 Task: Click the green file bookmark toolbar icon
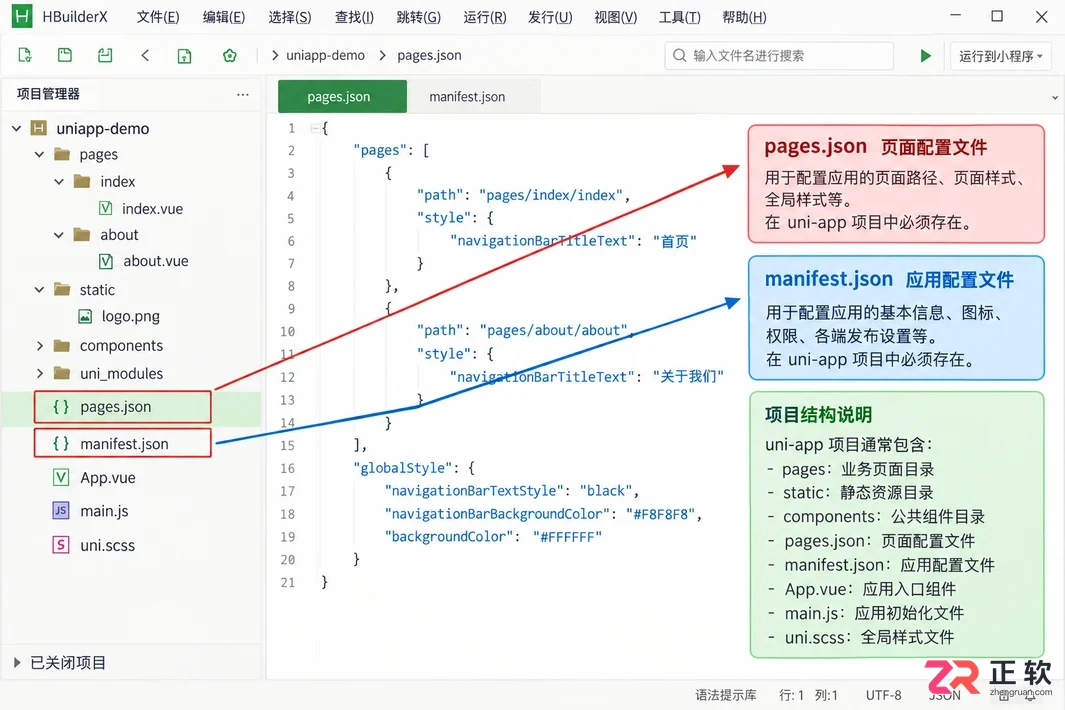[x=184, y=56]
